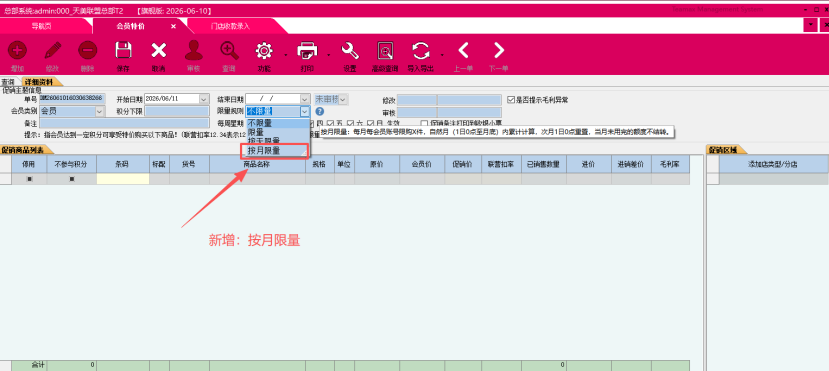Open the 功能 gear icon
829x371 pixels.
click(x=264, y=51)
